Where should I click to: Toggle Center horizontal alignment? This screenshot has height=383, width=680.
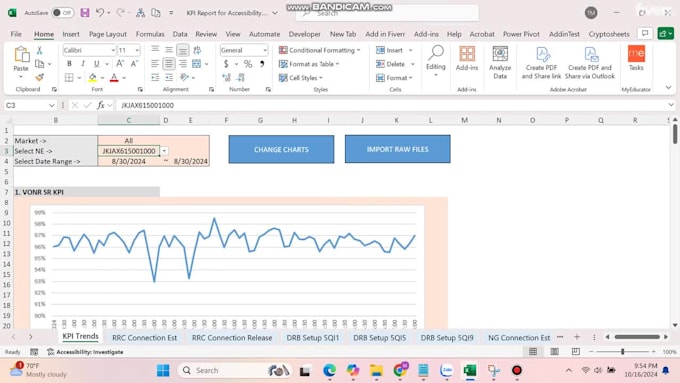tap(169, 64)
